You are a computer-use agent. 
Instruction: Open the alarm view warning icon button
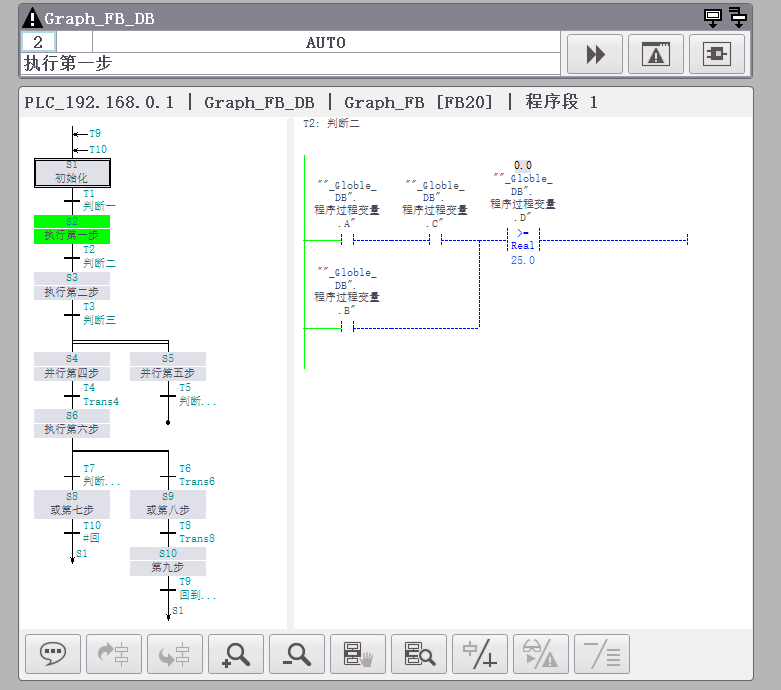click(655, 54)
